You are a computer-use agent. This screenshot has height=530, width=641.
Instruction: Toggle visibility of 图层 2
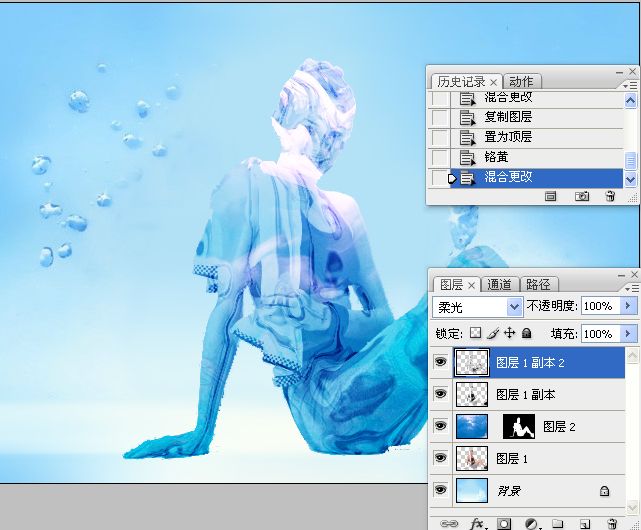440,427
